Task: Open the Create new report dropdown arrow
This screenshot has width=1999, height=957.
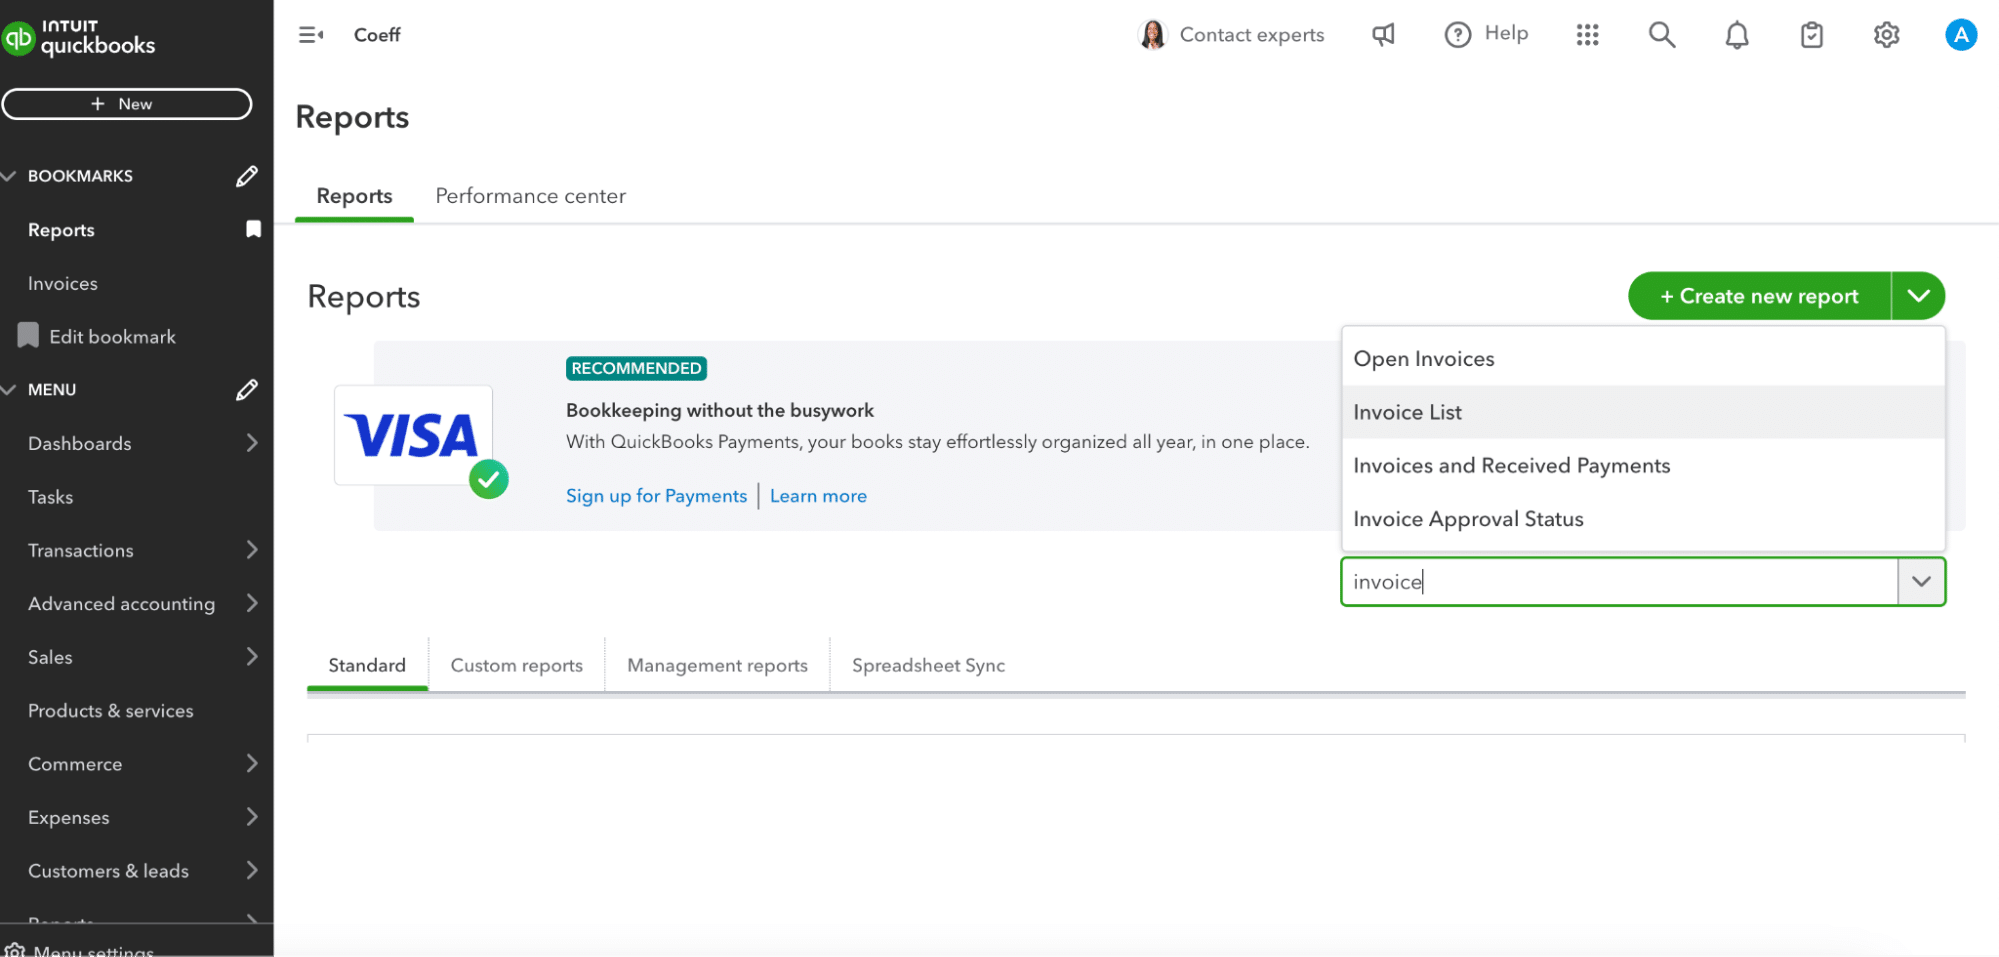Action: [x=1918, y=296]
